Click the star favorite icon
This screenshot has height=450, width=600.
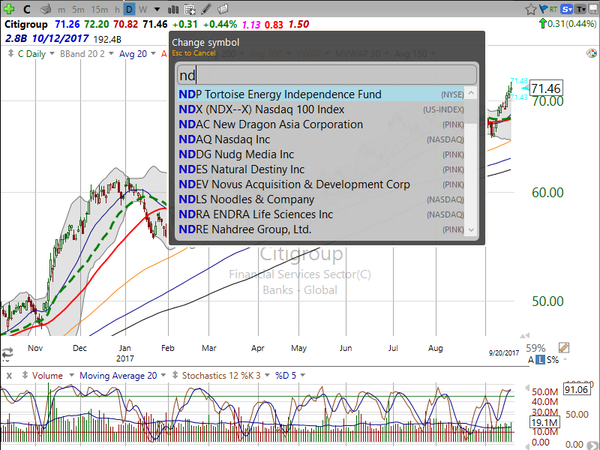point(531,9)
